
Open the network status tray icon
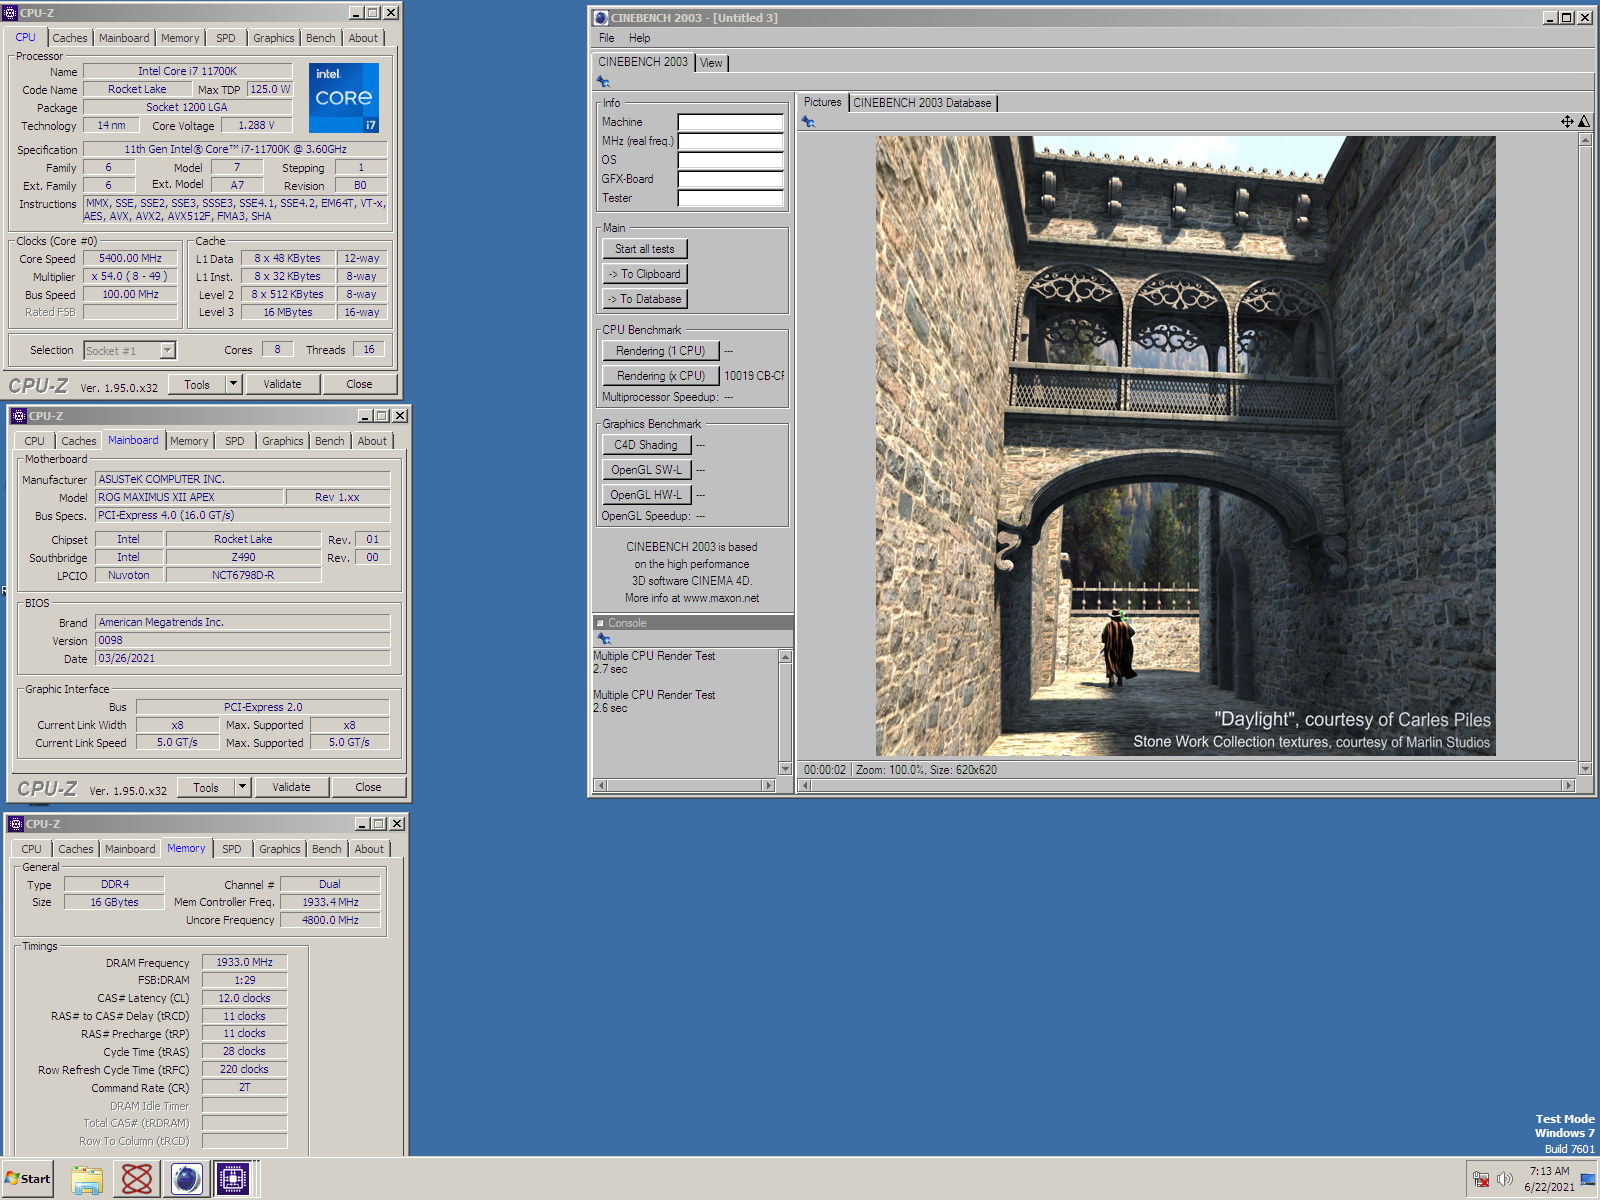pos(1481,1180)
